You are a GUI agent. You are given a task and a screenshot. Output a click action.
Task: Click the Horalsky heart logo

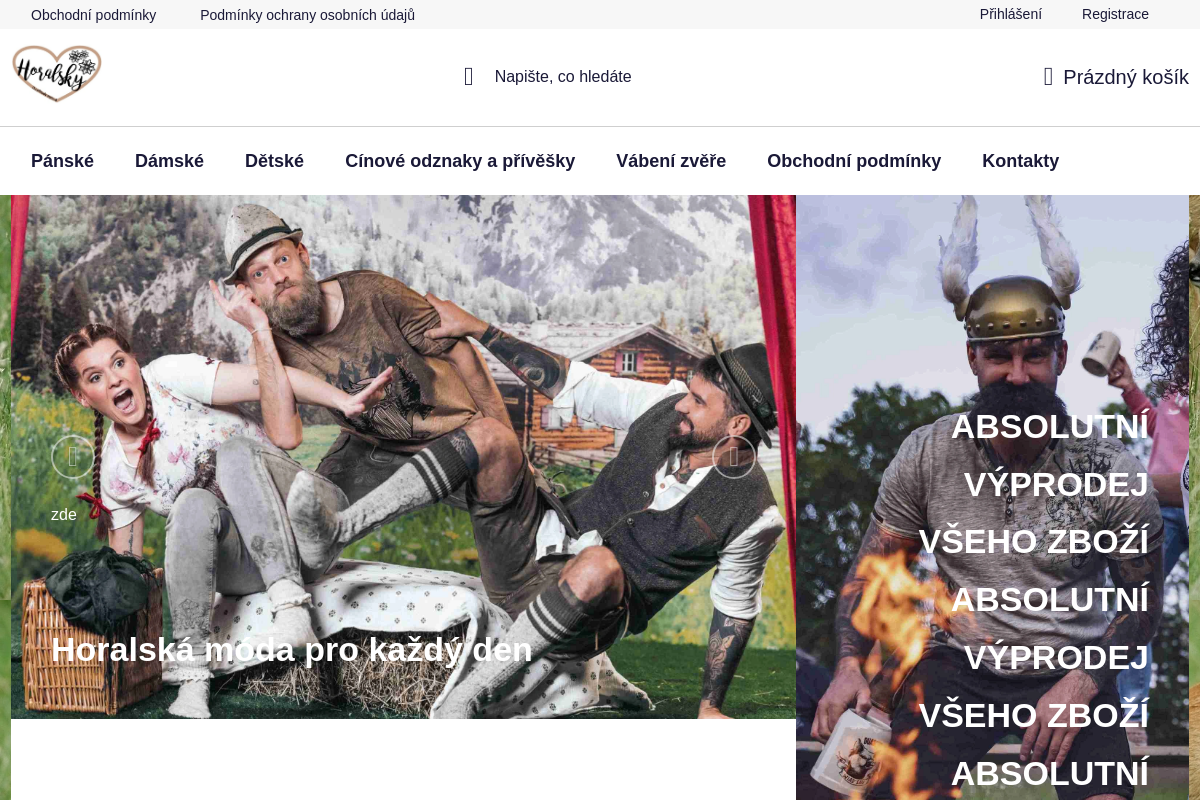(57, 73)
